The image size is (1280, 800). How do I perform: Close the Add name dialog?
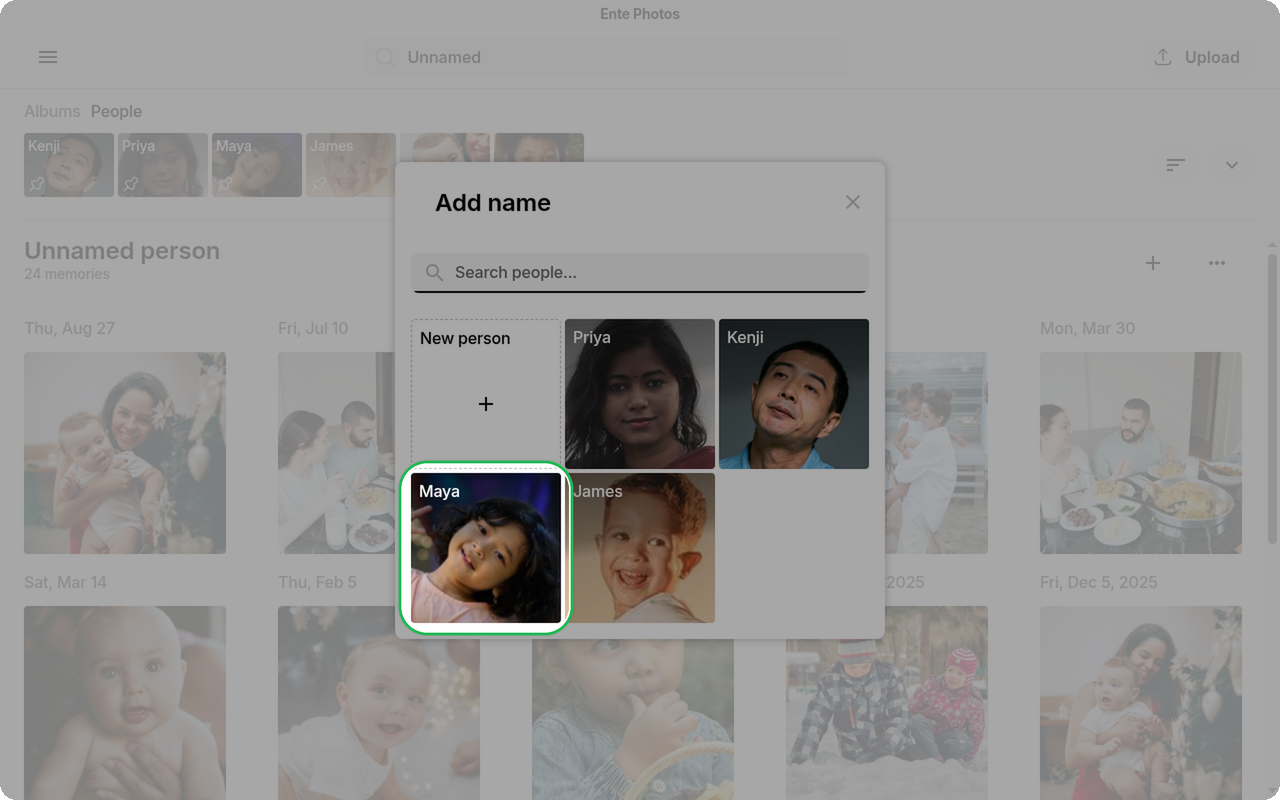click(852, 202)
